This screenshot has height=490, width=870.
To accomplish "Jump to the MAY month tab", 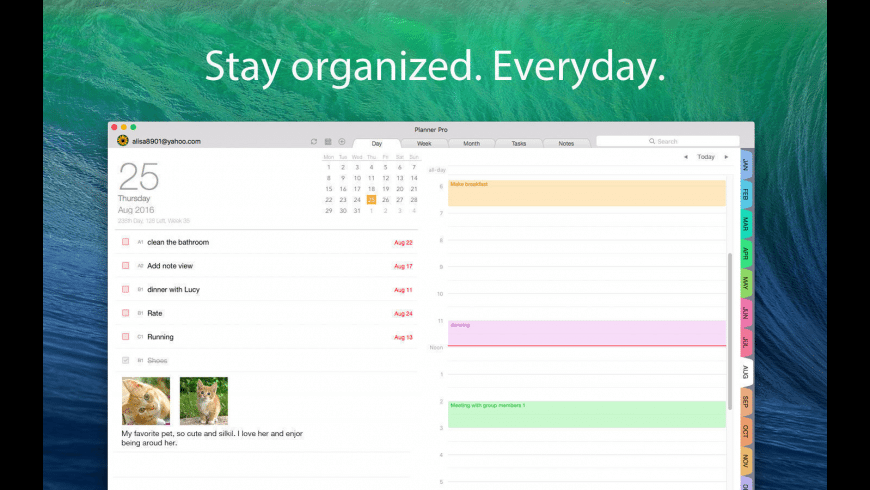I will 746,283.
